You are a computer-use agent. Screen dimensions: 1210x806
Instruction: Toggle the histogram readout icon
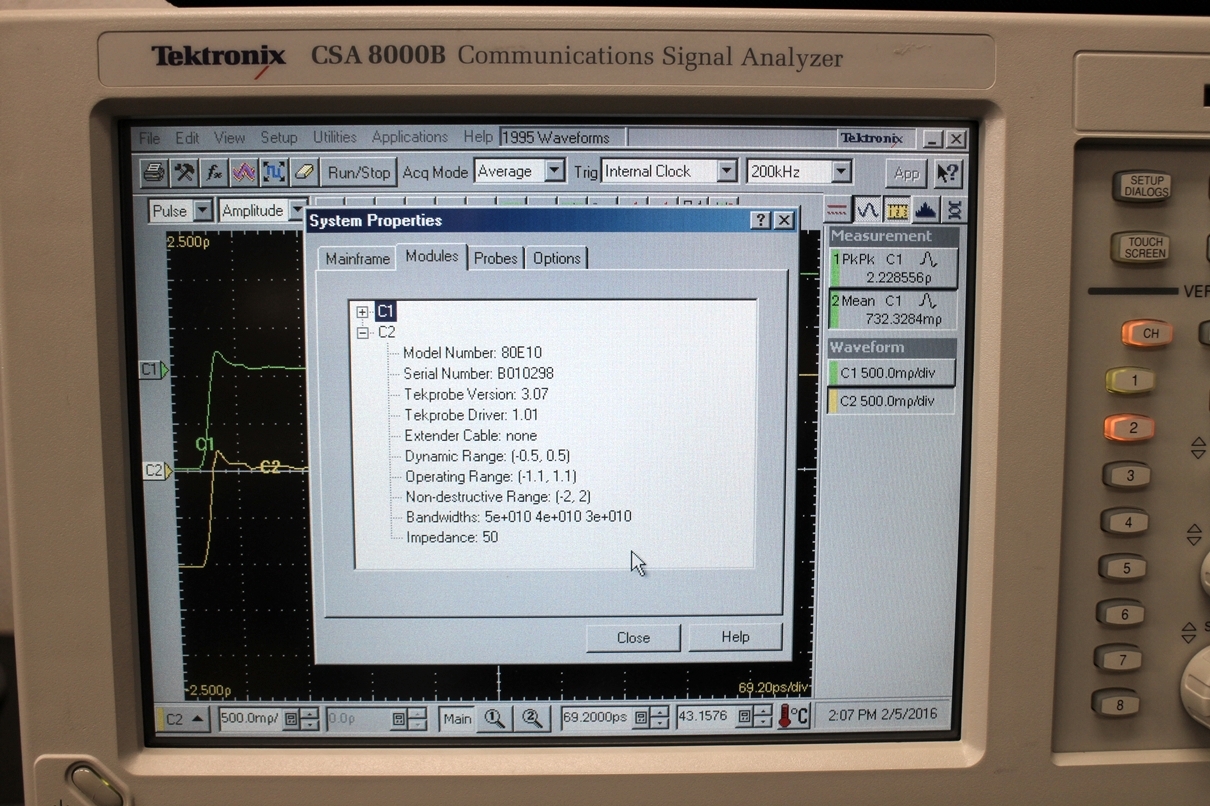[x=926, y=210]
